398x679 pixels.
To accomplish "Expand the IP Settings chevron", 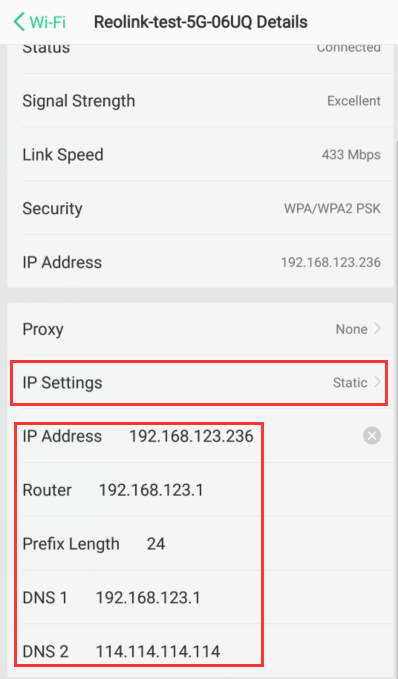I will (378, 382).
